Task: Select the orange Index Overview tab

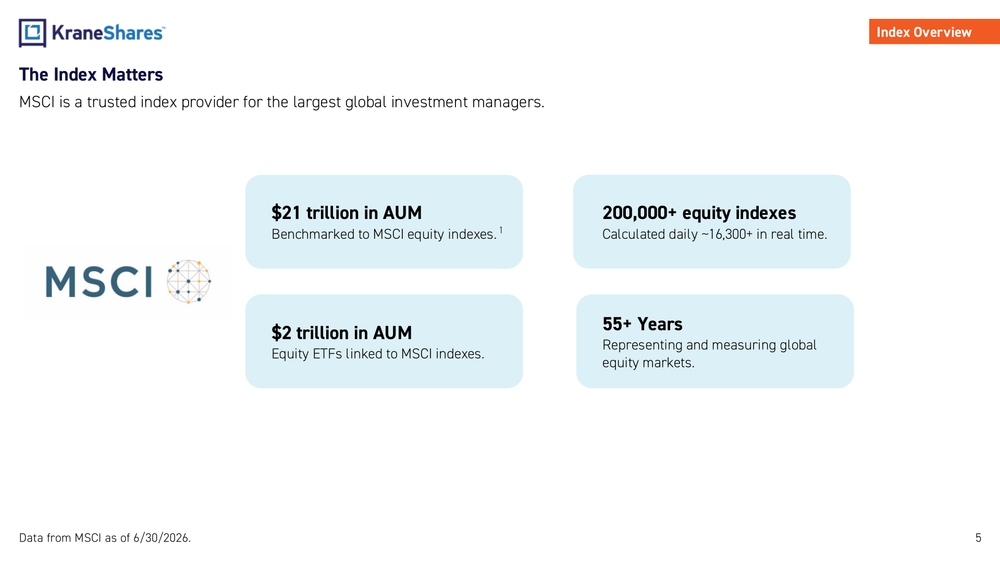Action: [x=934, y=32]
